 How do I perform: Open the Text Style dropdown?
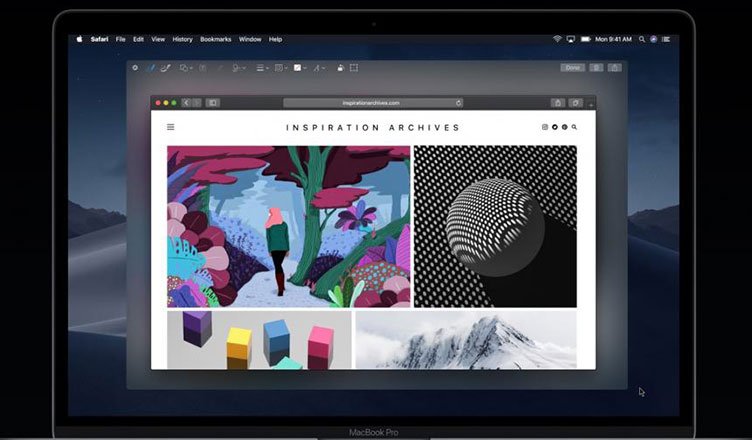pyautogui.click(x=319, y=68)
